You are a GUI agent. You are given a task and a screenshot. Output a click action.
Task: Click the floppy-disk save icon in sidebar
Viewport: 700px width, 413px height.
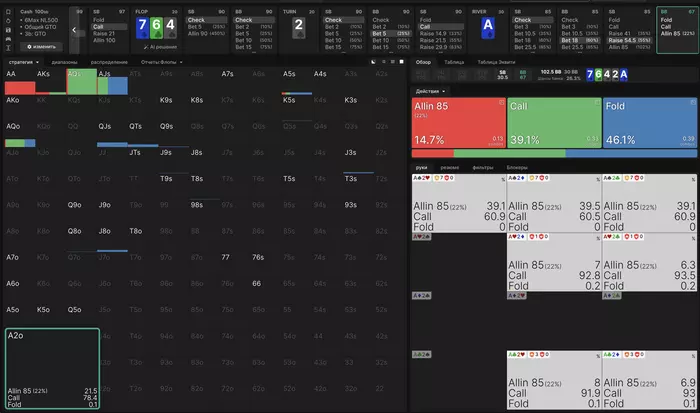pos(8,30)
